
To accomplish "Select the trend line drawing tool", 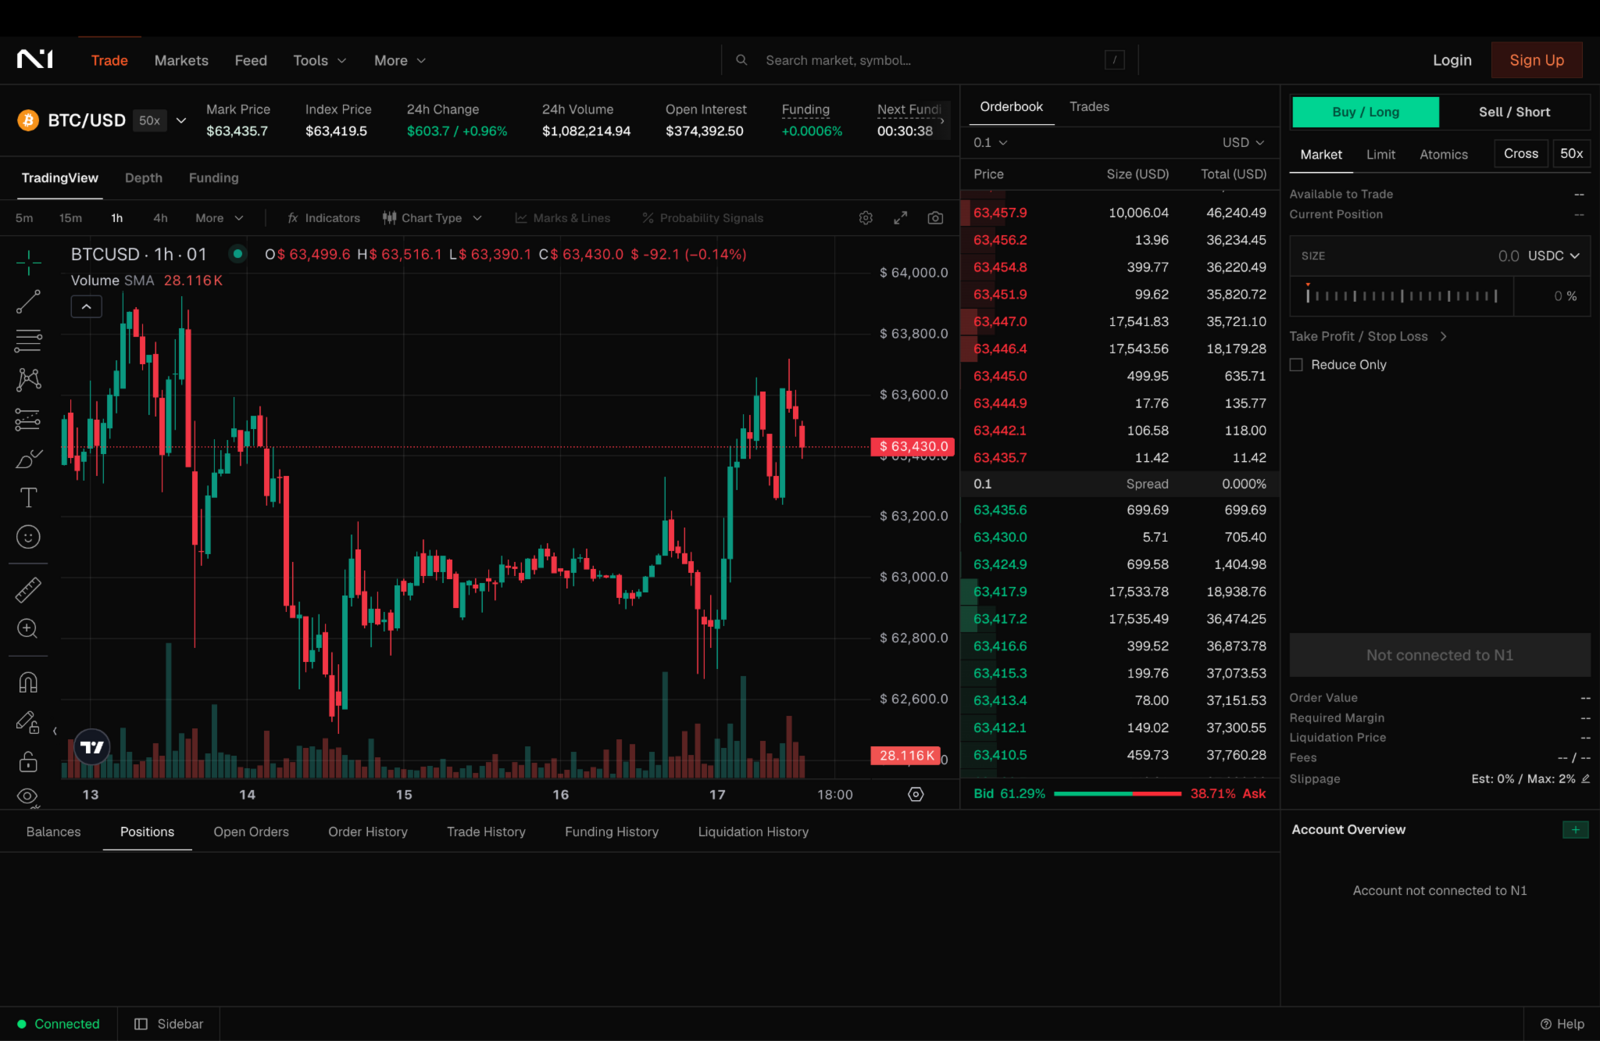I will 28,302.
